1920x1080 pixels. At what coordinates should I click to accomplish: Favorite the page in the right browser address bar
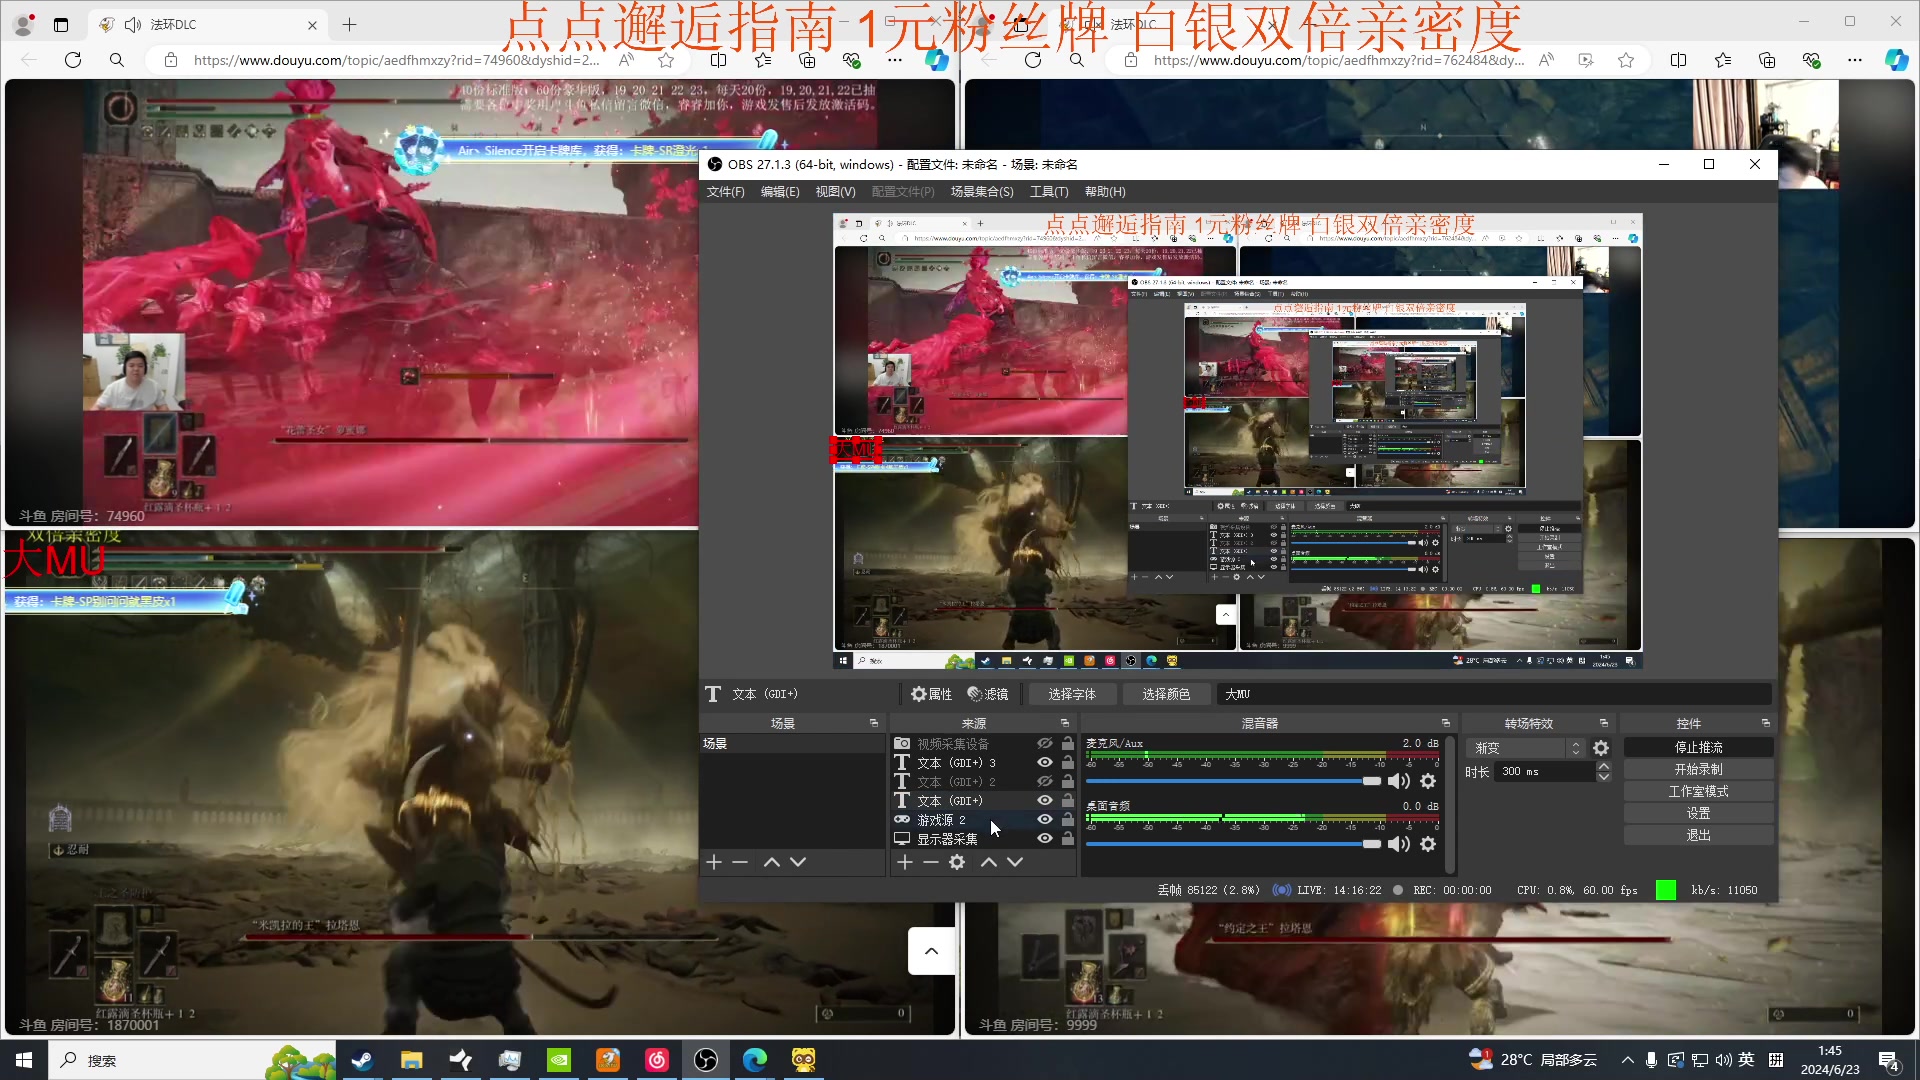point(1626,60)
